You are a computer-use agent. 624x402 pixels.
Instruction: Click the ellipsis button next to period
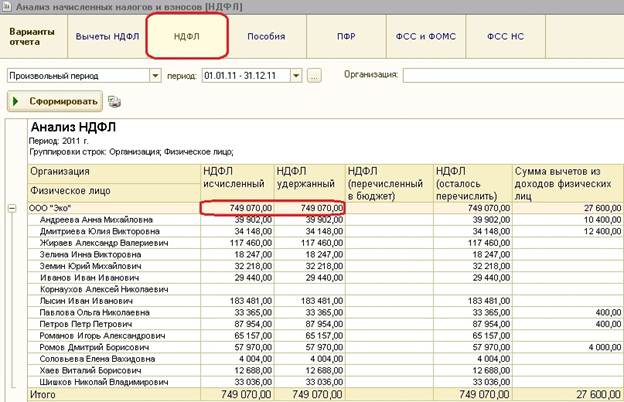coord(314,75)
